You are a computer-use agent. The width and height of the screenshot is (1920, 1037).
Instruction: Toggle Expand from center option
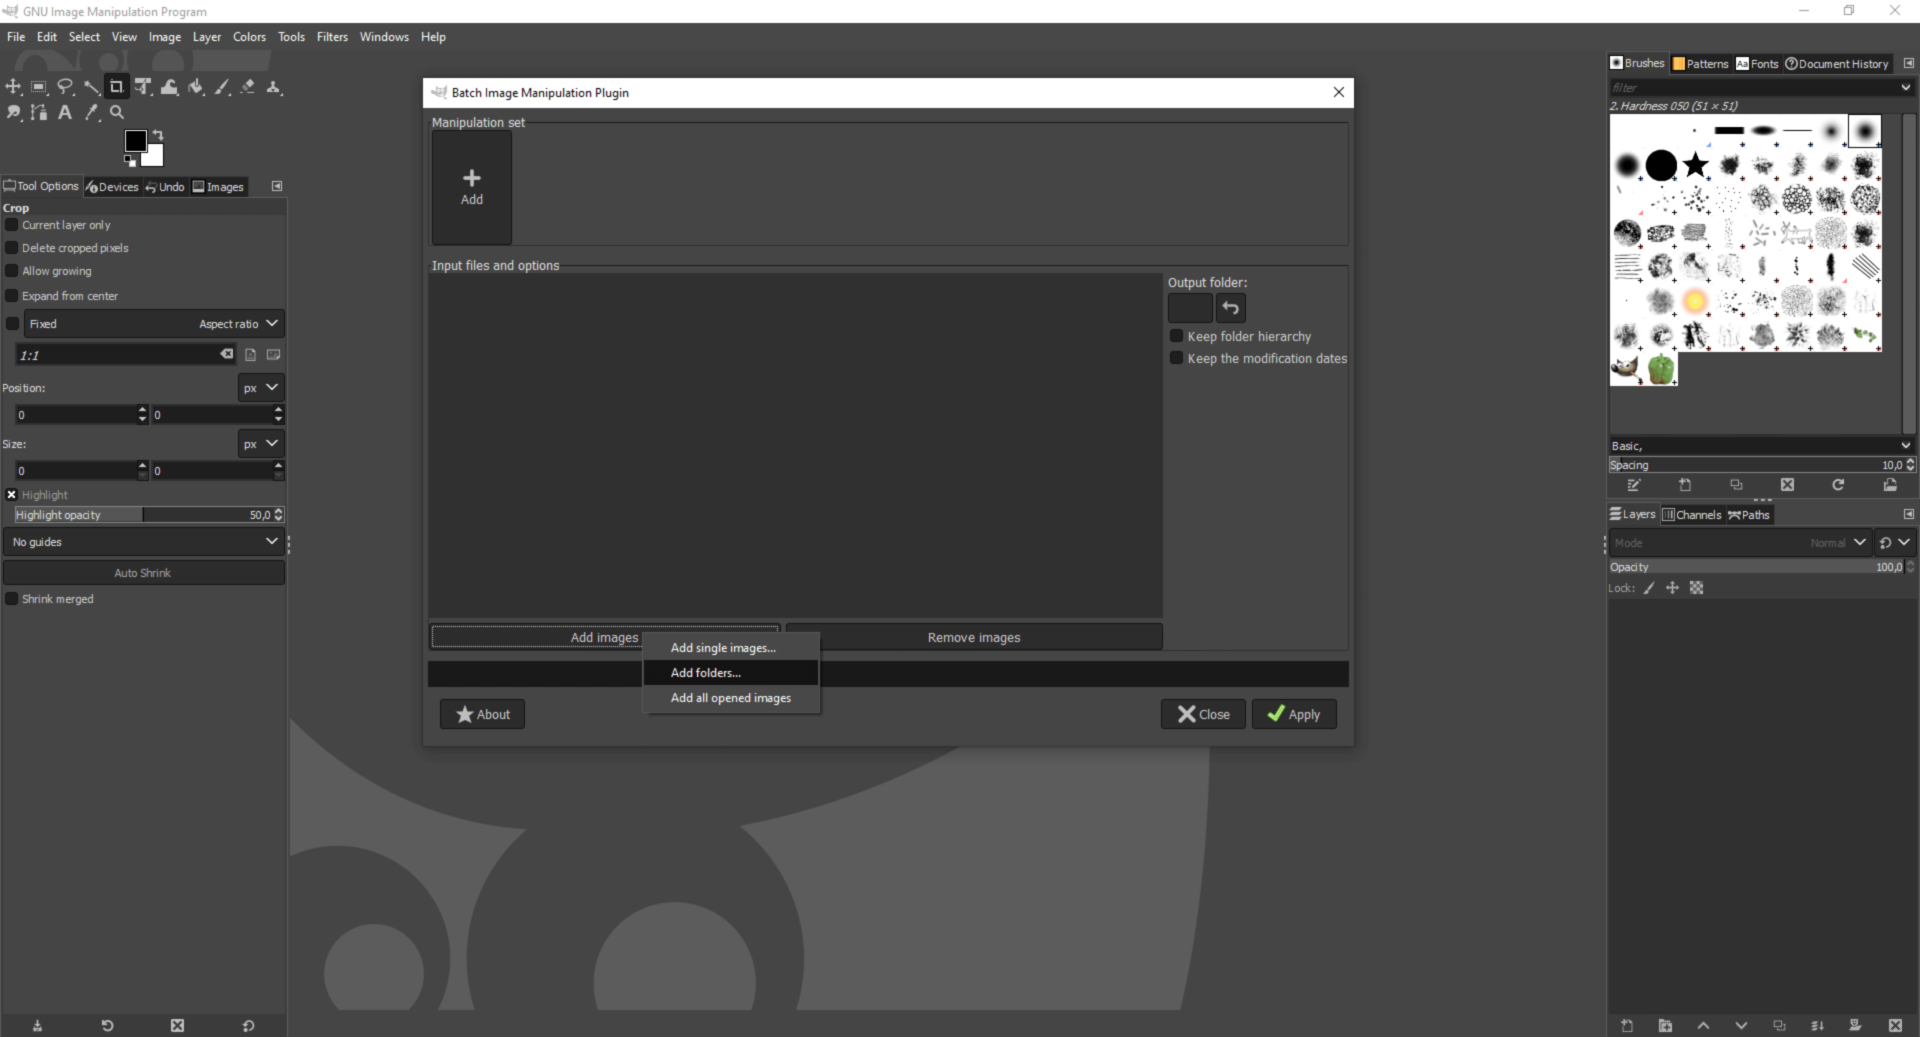(x=12, y=296)
